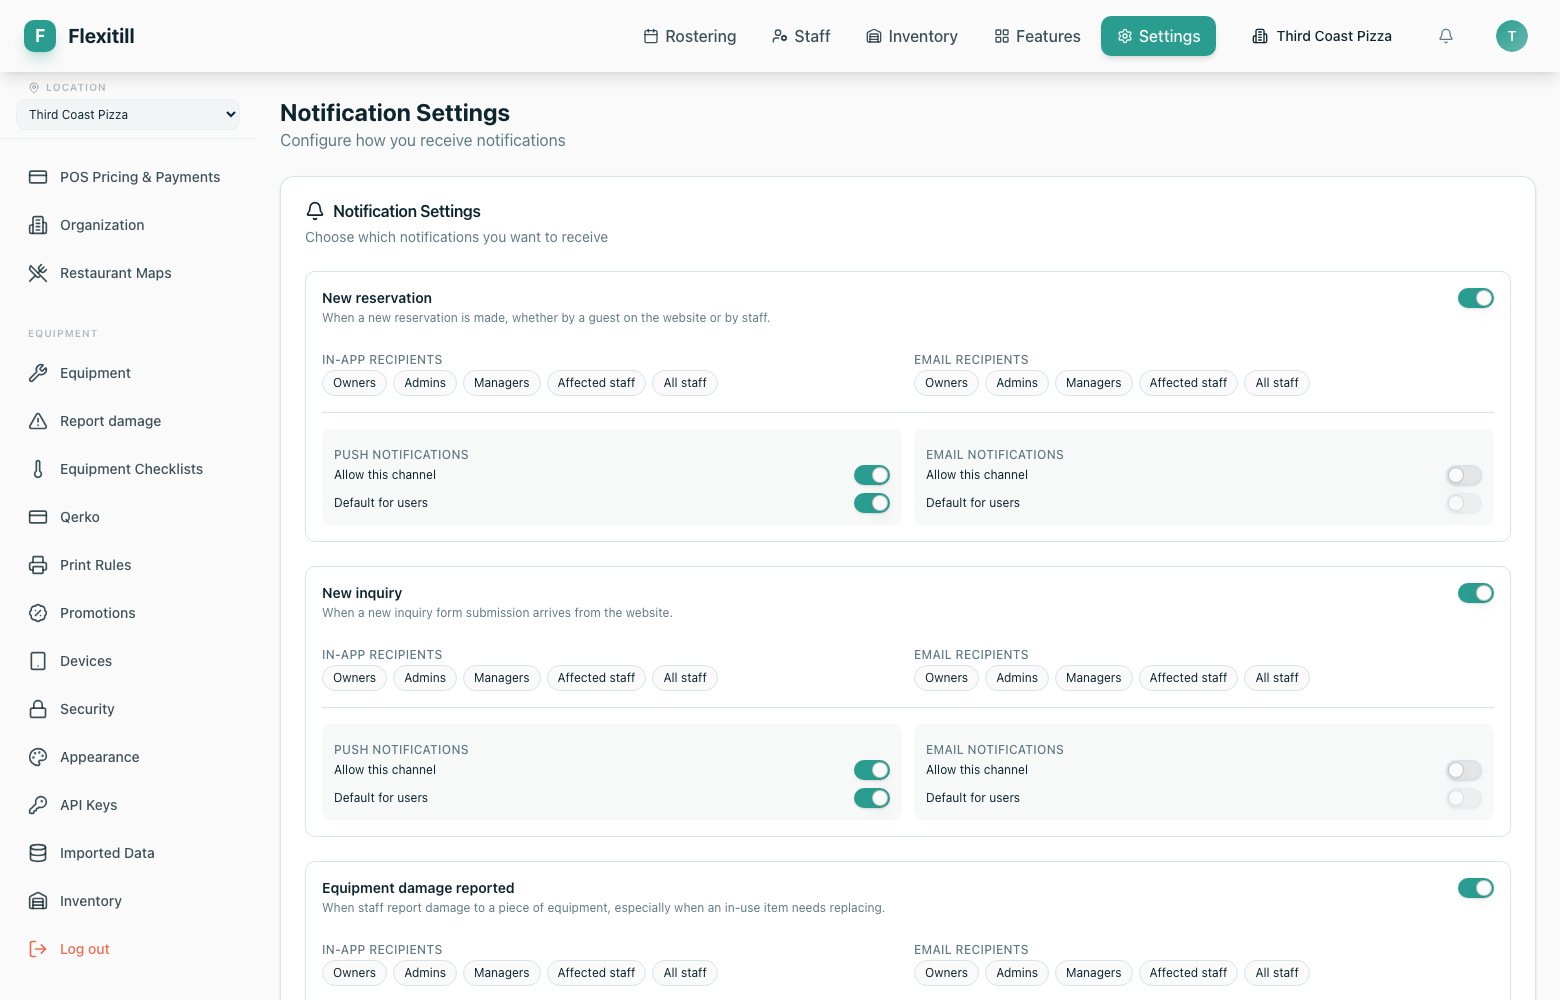
Task: Turn off New inquiry push Allow this channel
Action: point(872,770)
